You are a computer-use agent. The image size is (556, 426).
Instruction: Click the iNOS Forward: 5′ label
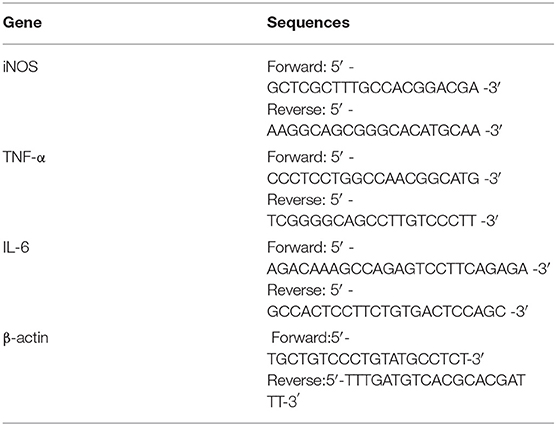click(305, 67)
